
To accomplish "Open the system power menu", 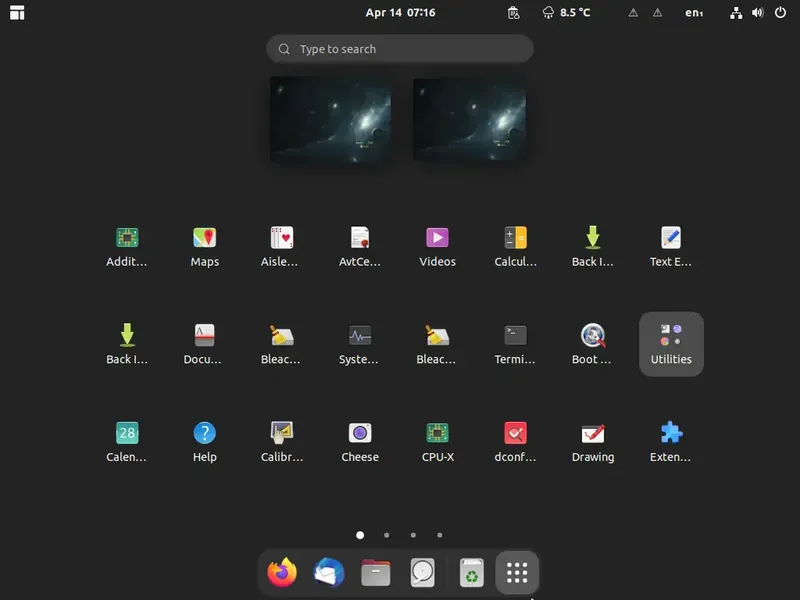I will pyautogui.click(x=780, y=12).
